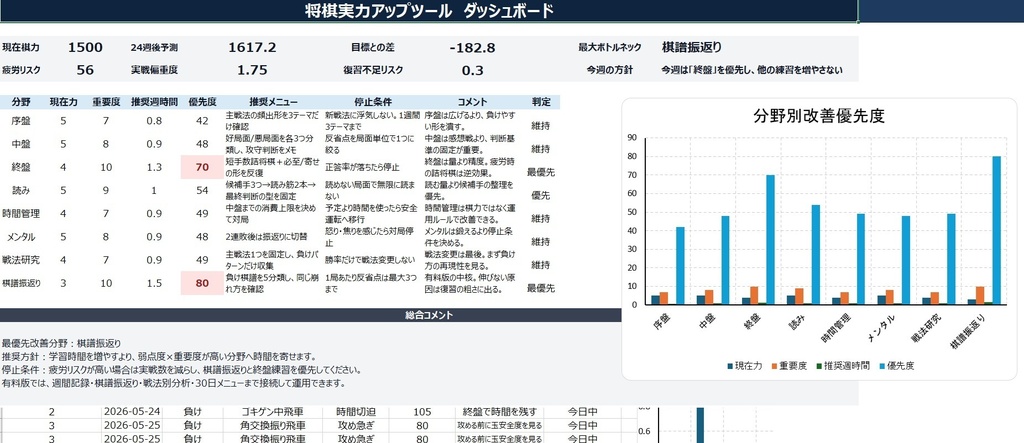Select priority 42 in the 序盤 row
Viewport: 1024px width, 443px height.
pyautogui.click(x=202, y=121)
